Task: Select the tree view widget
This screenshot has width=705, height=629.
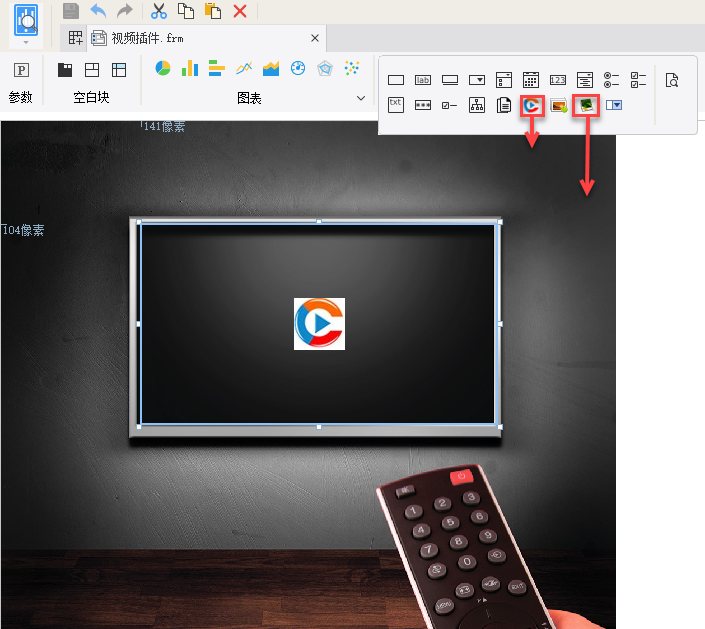Action: [x=477, y=105]
